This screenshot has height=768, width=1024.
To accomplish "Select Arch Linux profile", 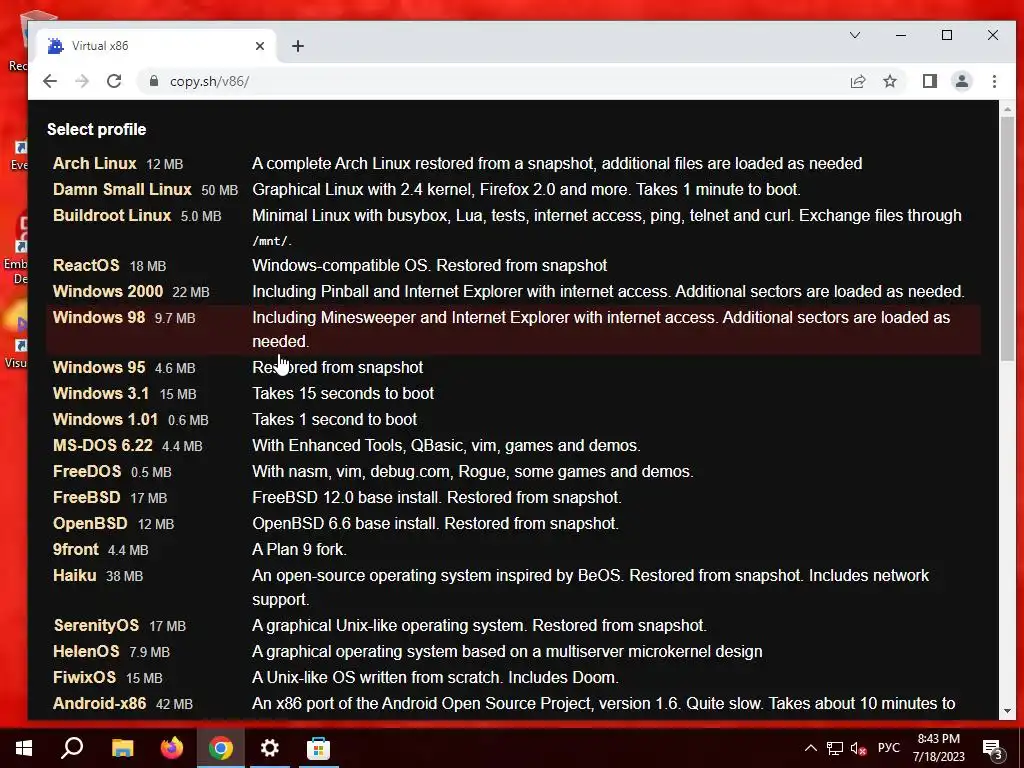I will point(95,163).
